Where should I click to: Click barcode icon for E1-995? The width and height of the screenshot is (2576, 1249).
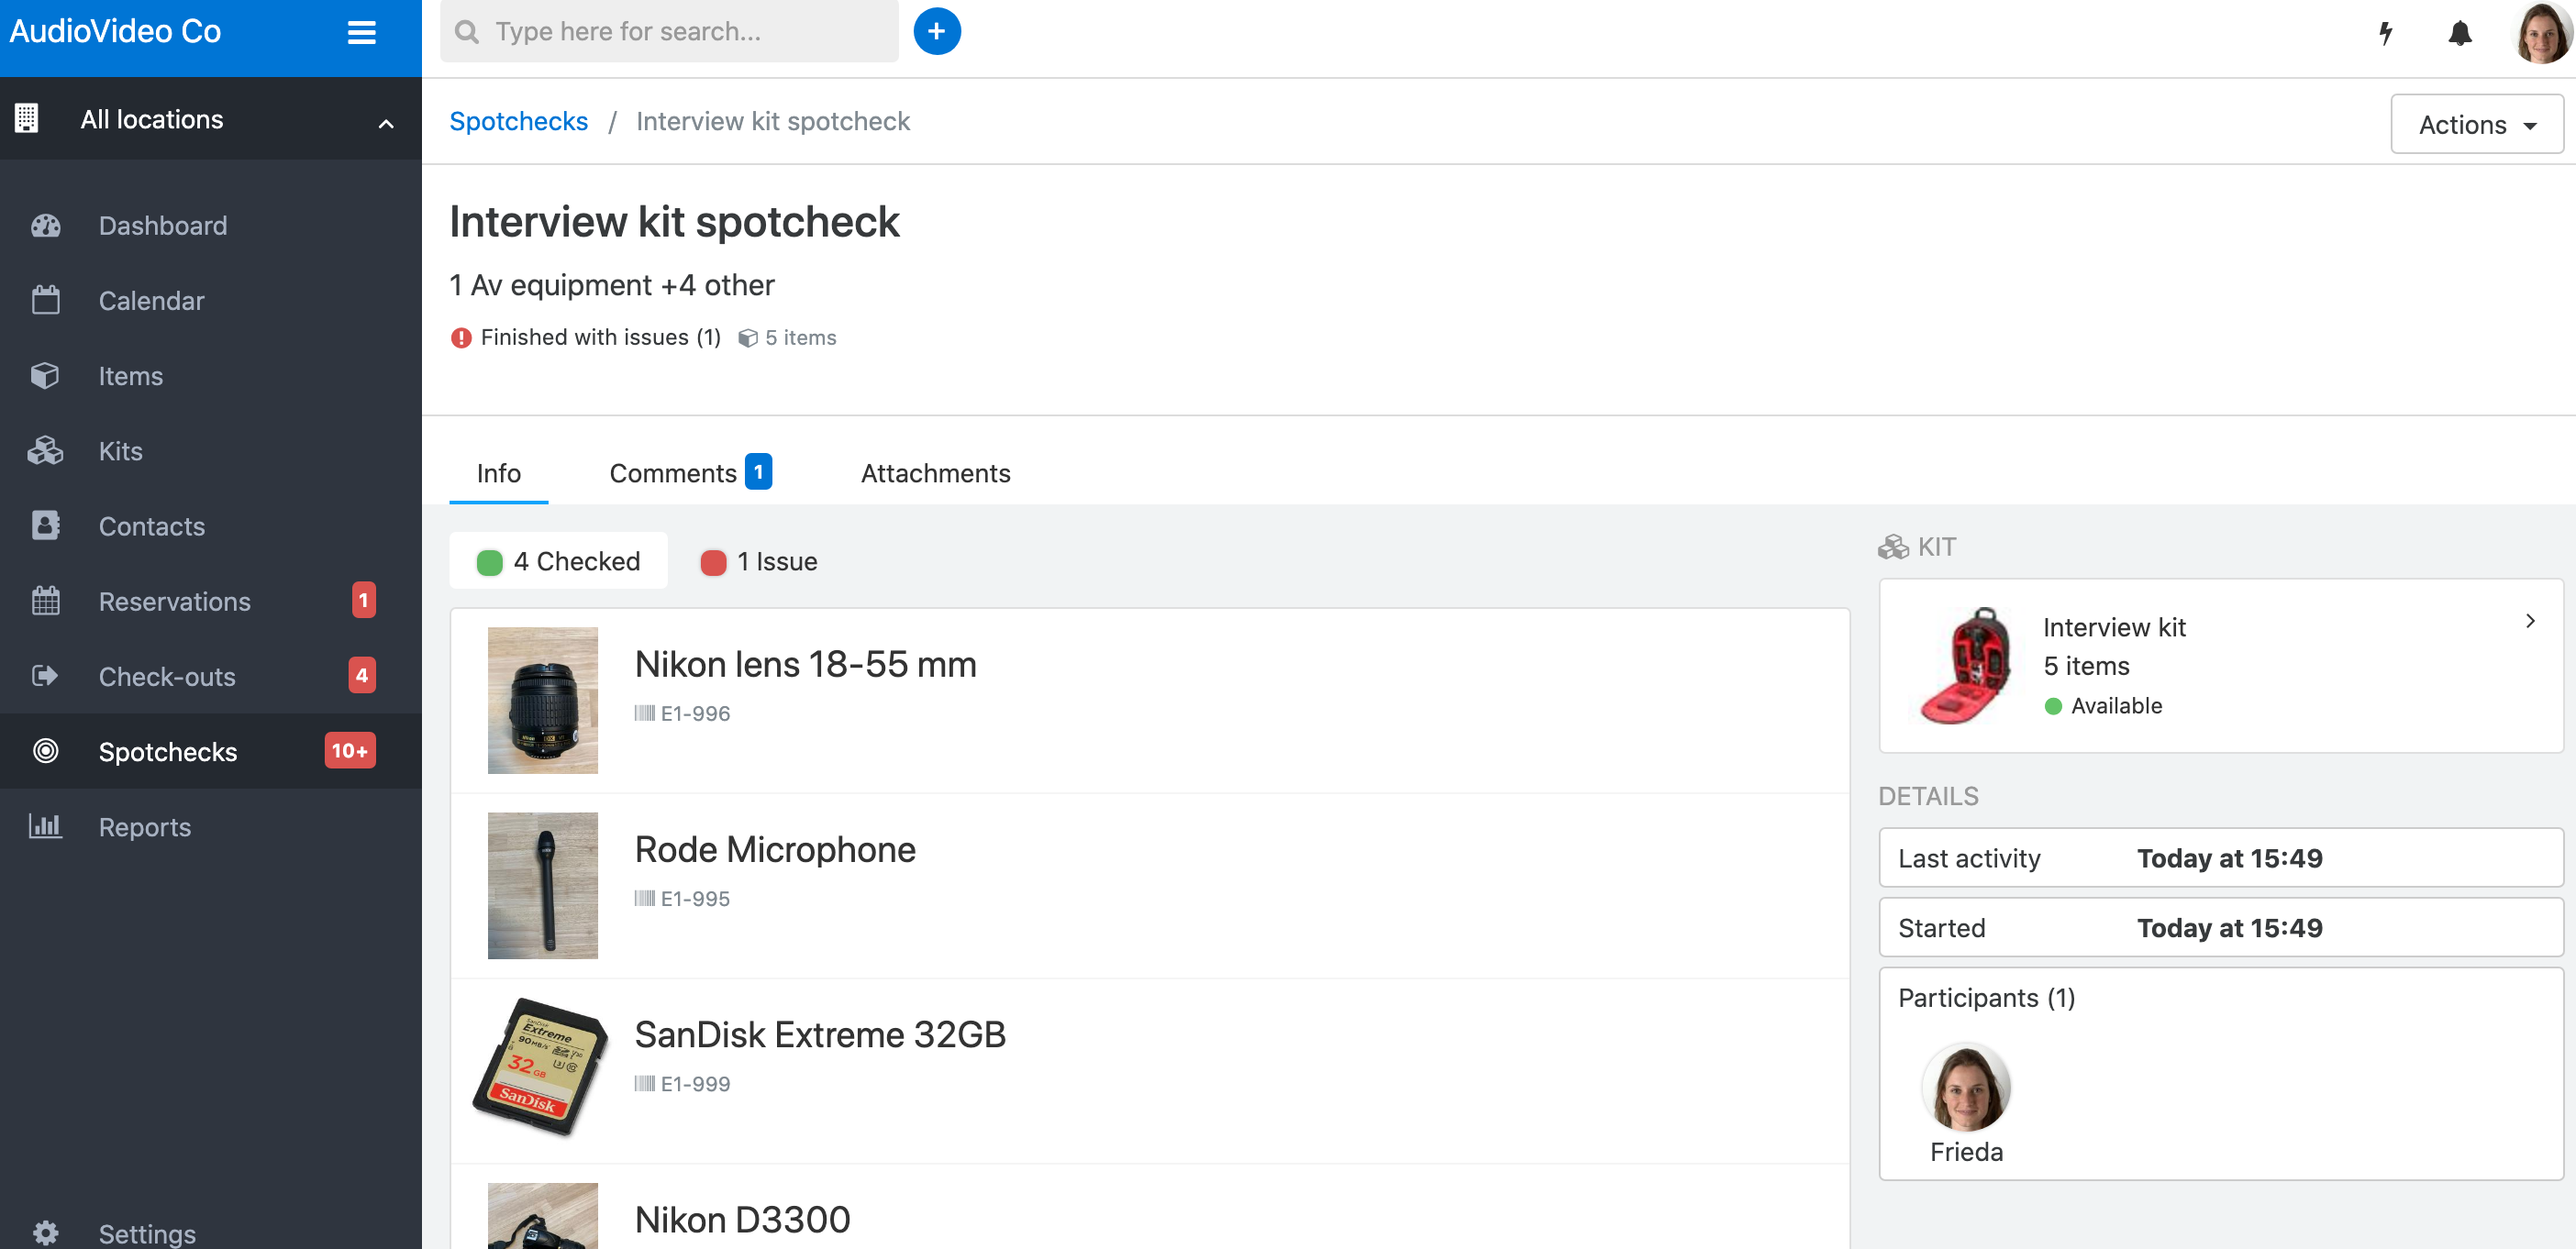(645, 898)
